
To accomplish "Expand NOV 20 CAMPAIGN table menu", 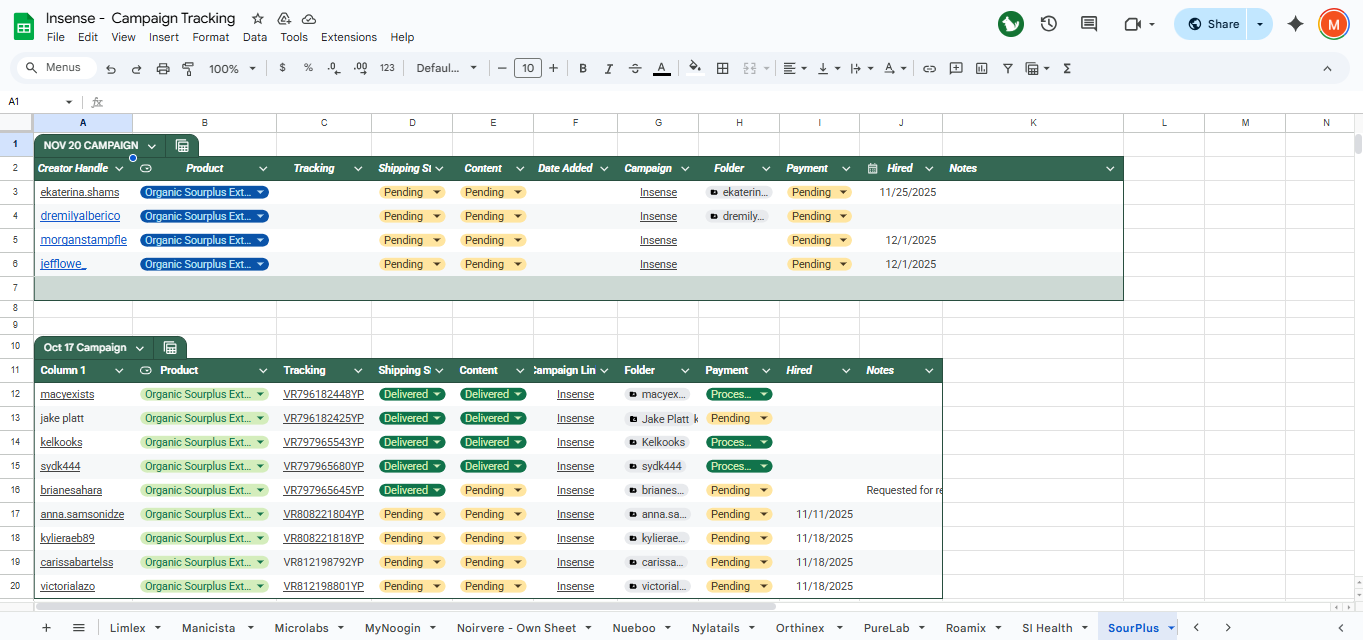I will coord(151,146).
